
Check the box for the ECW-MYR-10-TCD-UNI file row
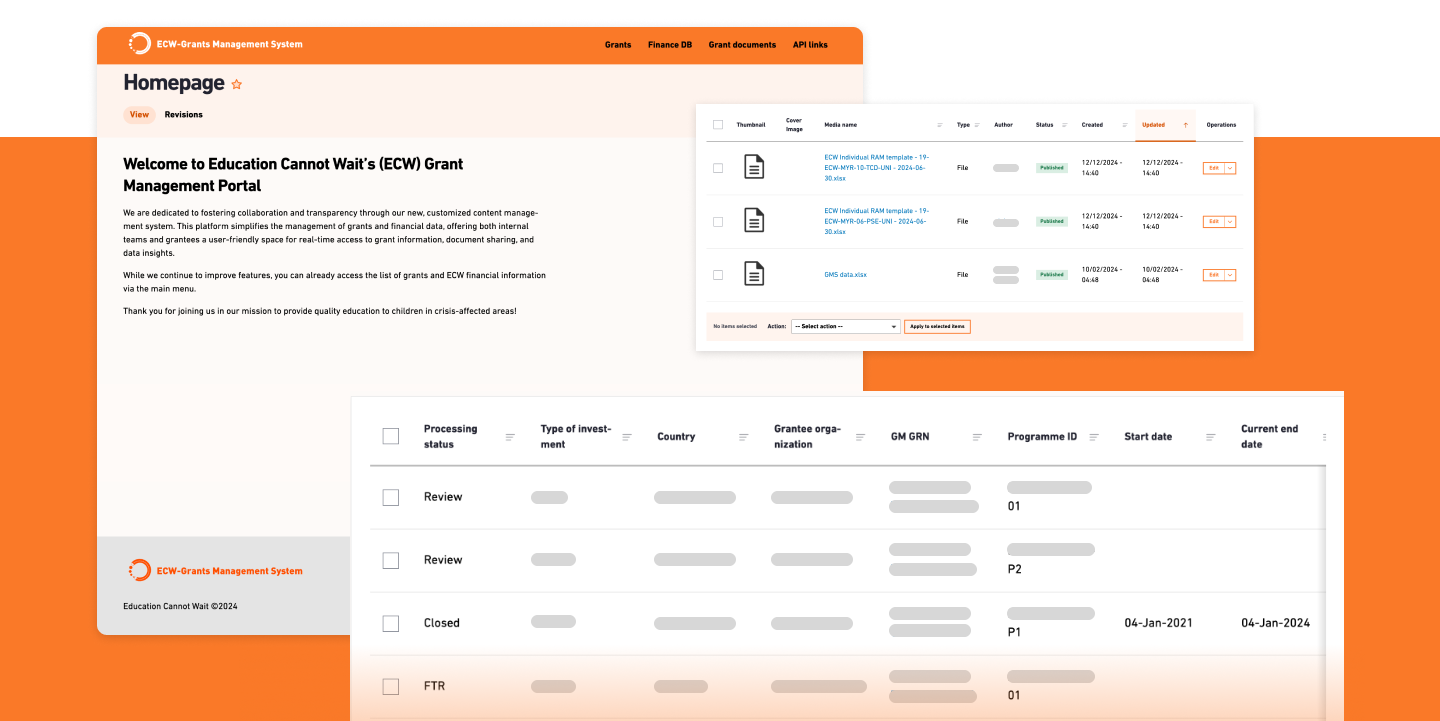point(718,168)
